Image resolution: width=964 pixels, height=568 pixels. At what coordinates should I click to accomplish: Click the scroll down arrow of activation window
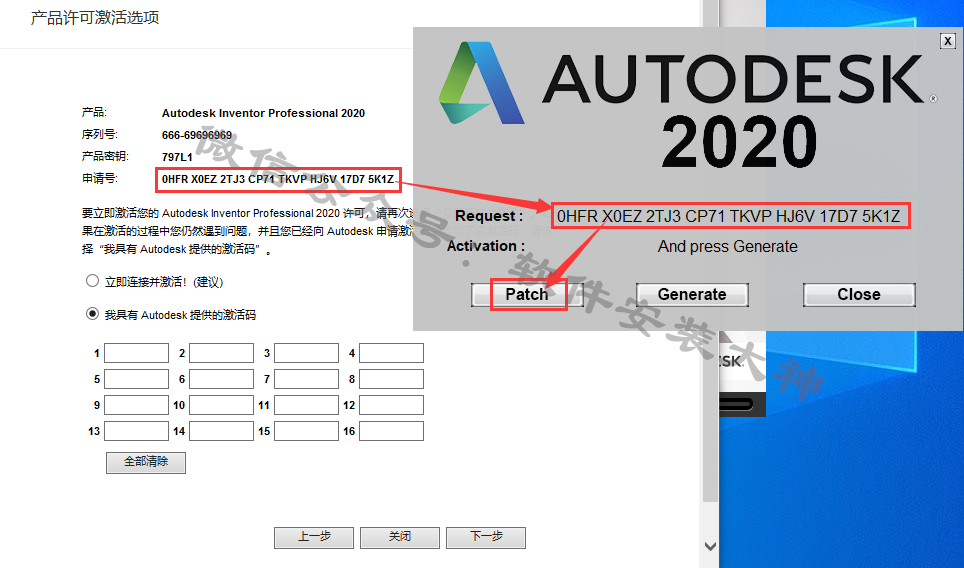[710, 546]
